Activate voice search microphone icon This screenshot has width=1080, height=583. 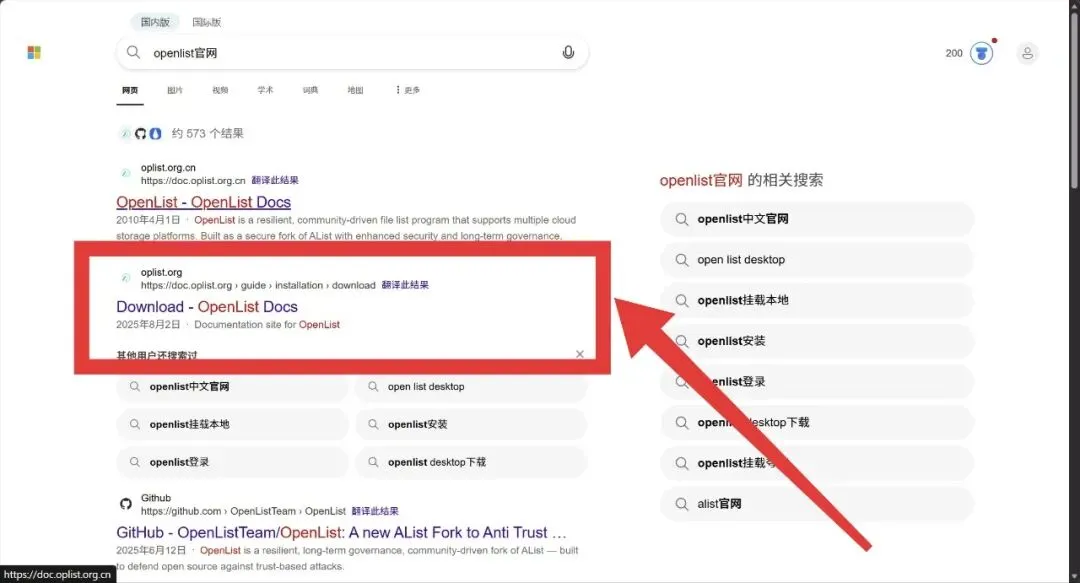point(568,52)
